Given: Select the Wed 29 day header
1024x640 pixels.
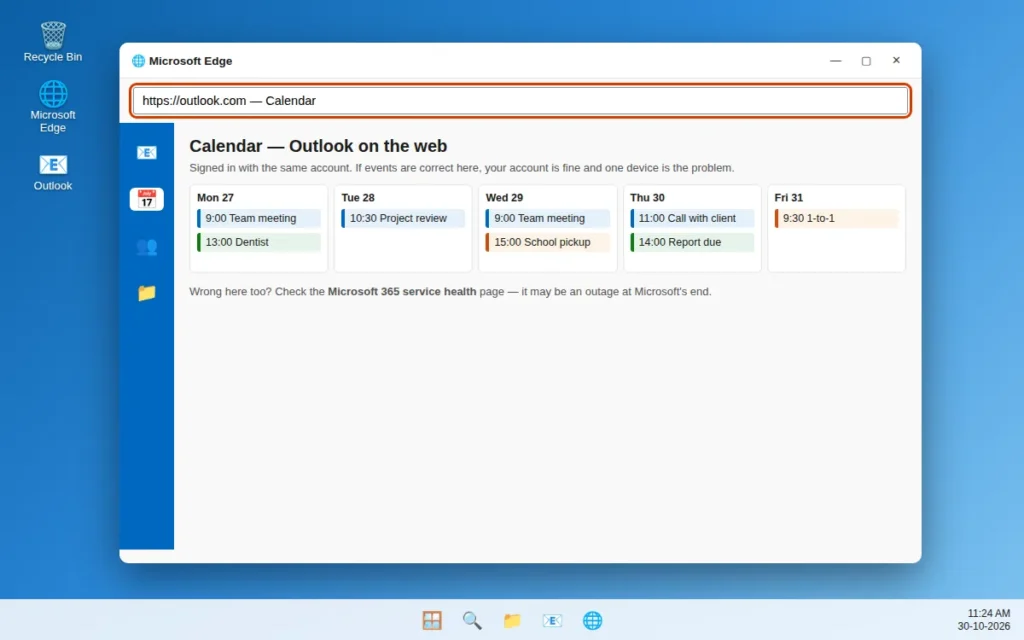Looking at the screenshot, I should tap(504, 197).
